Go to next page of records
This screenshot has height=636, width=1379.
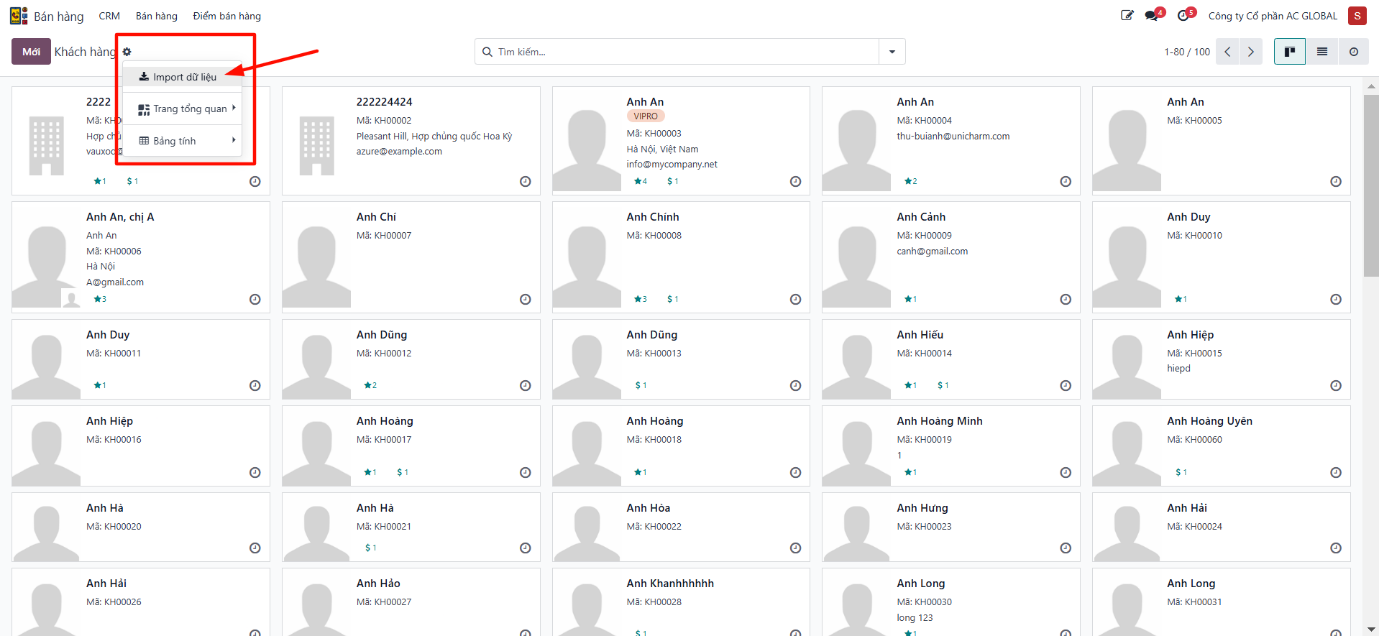pyautogui.click(x=1251, y=52)
